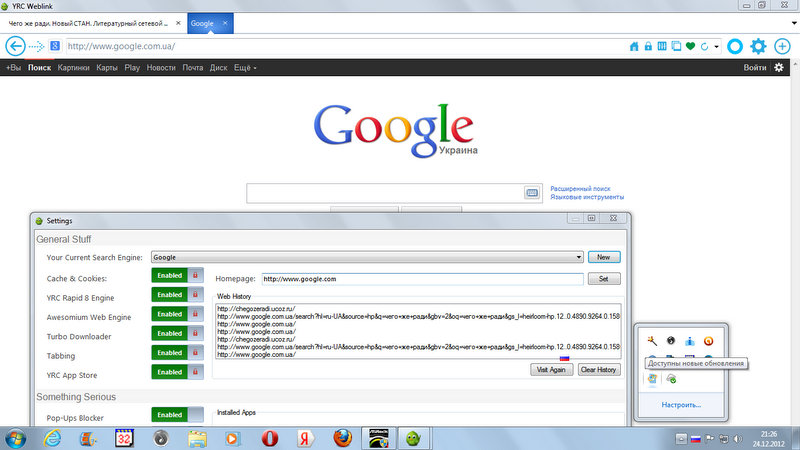Image resolution: width=800 pixels, height=450 pixels.
Task: Toggle the YRC Rapid 8 Engine switch
Action: coord(177,295)
